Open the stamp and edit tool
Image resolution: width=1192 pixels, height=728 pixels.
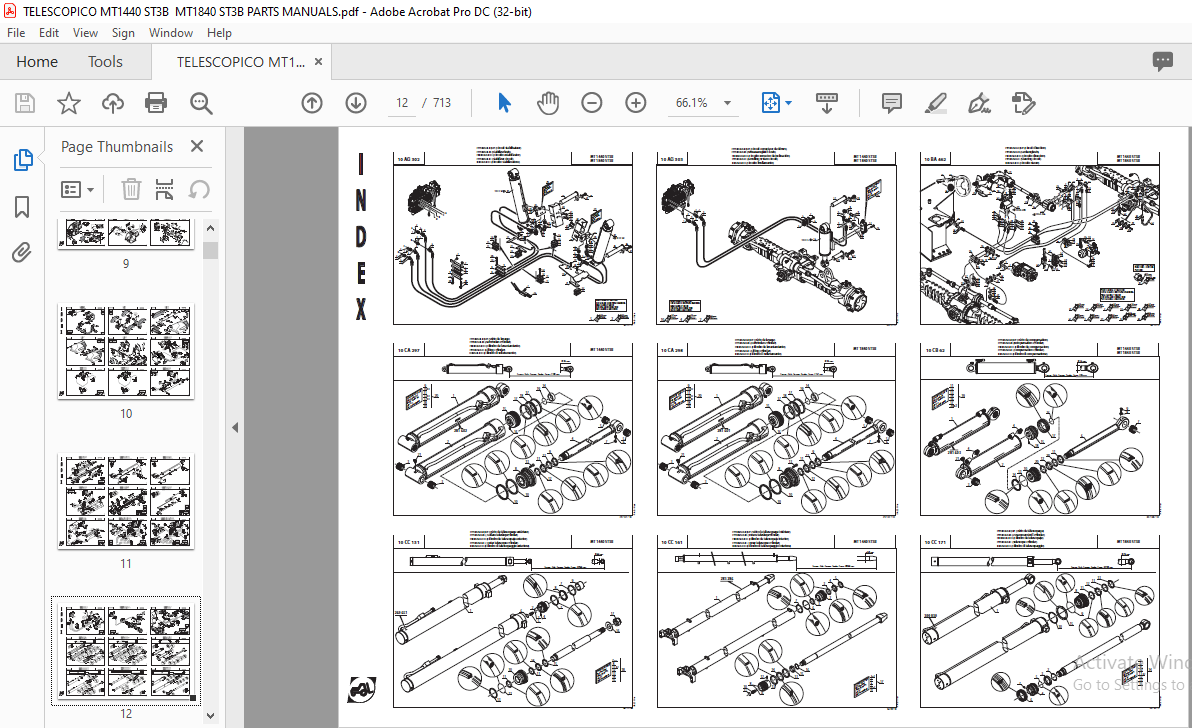pyautogui.click(x=1023, y=103)
